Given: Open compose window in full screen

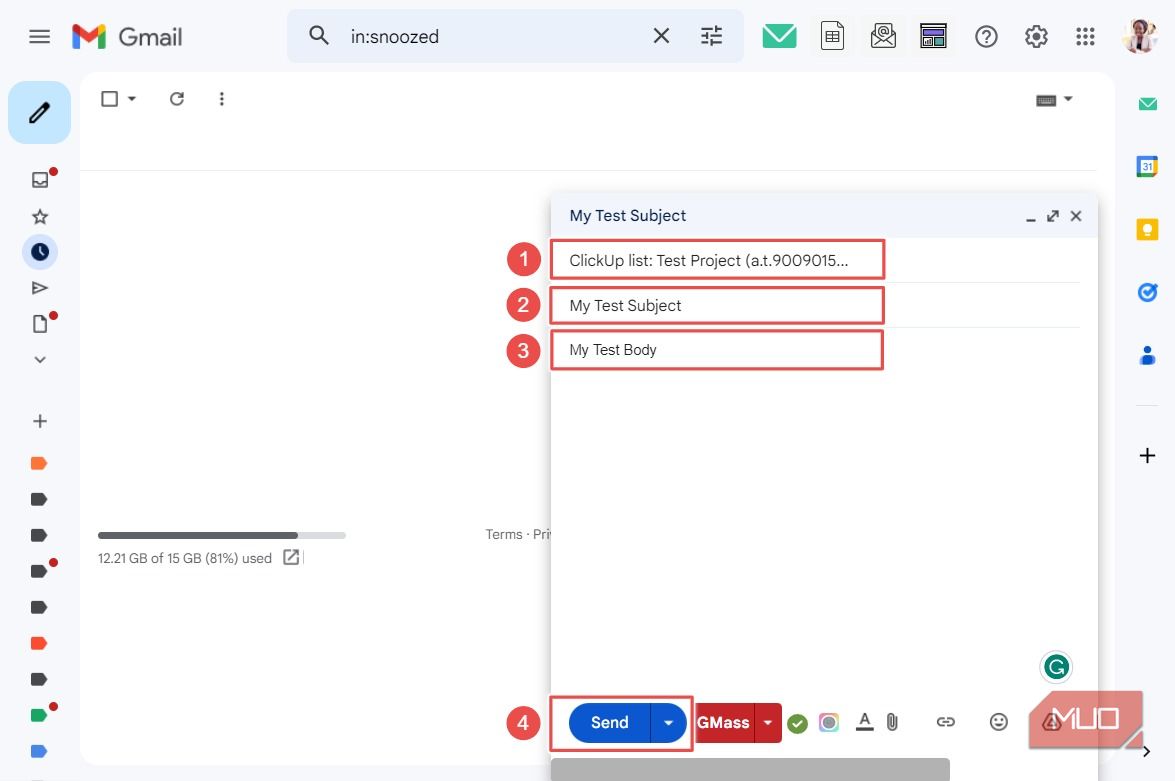Looking at the screenshot, I should coord(1053,216).
